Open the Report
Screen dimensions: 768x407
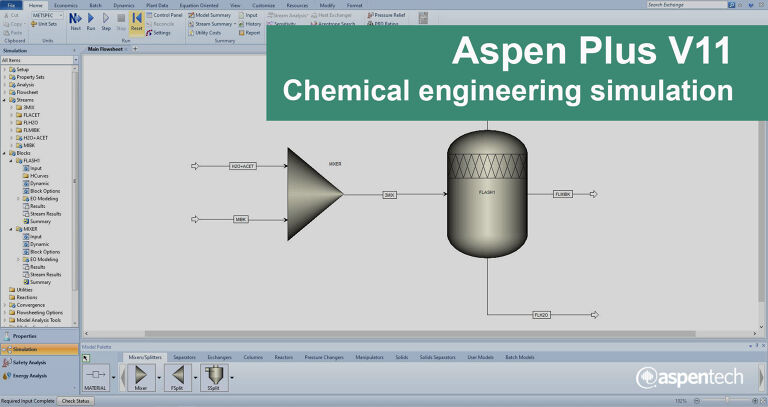(x=249, y=33)
